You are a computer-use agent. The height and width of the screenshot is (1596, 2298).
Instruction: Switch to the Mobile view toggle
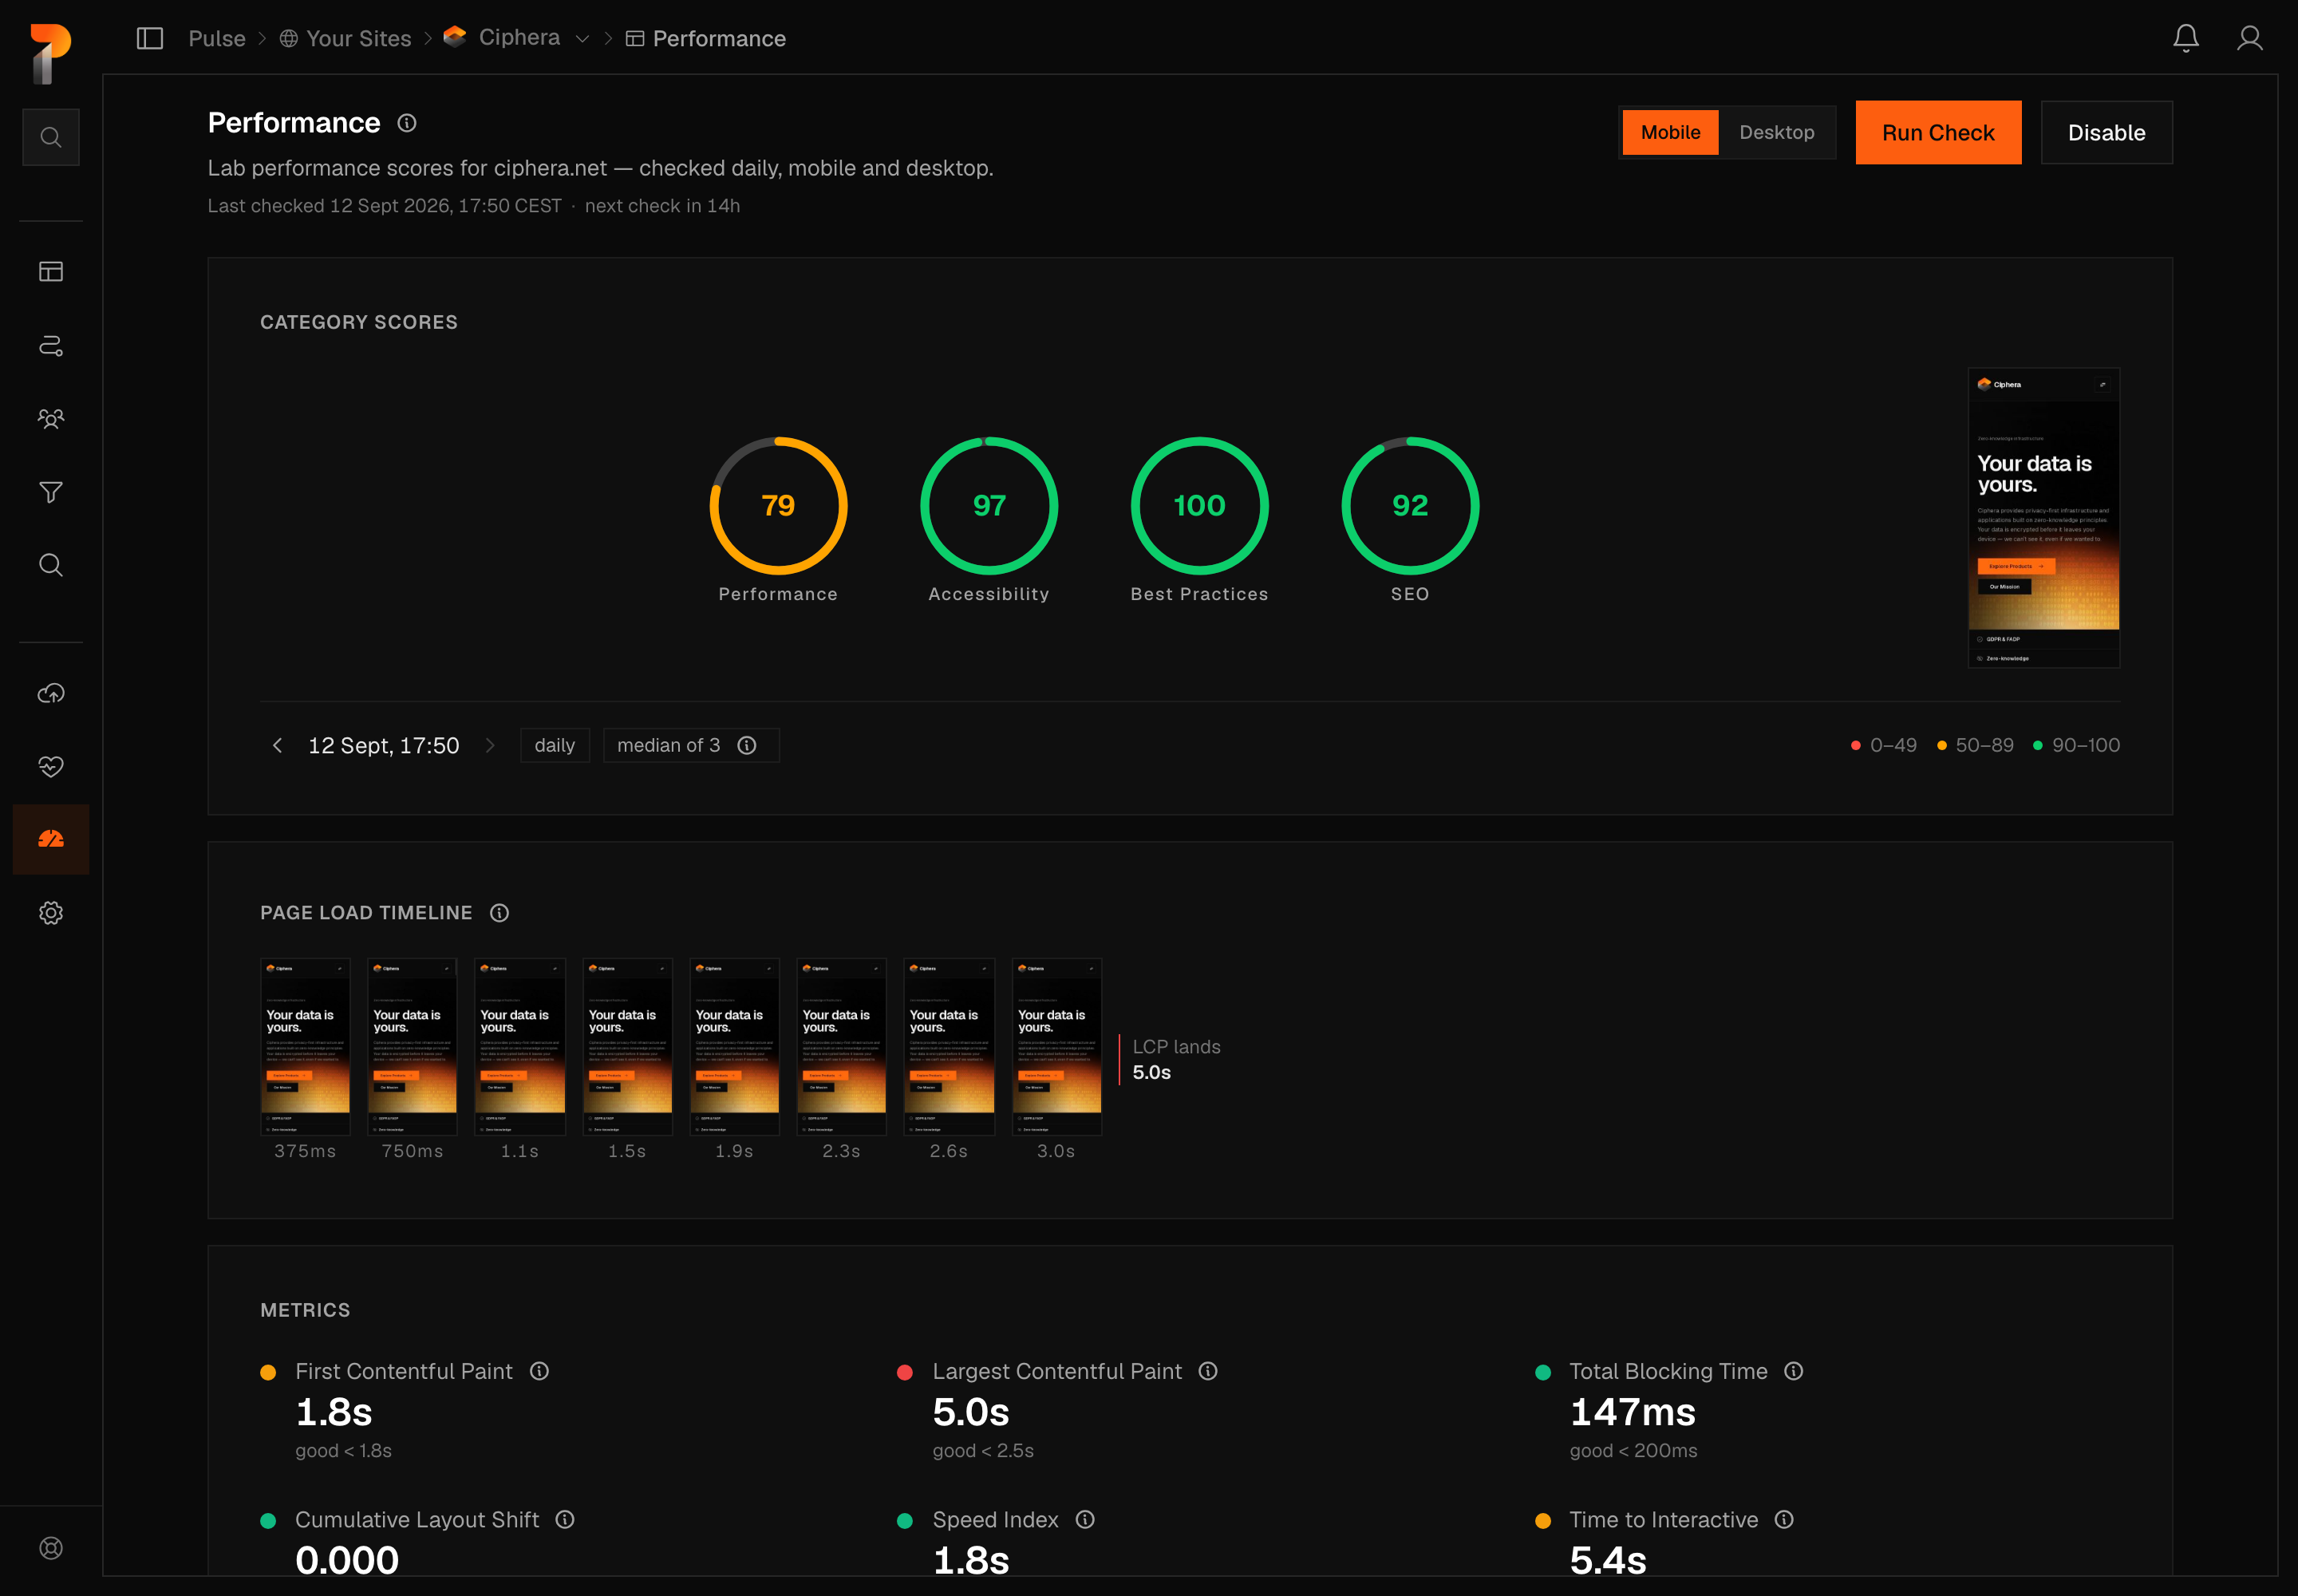click(1670, 132)
